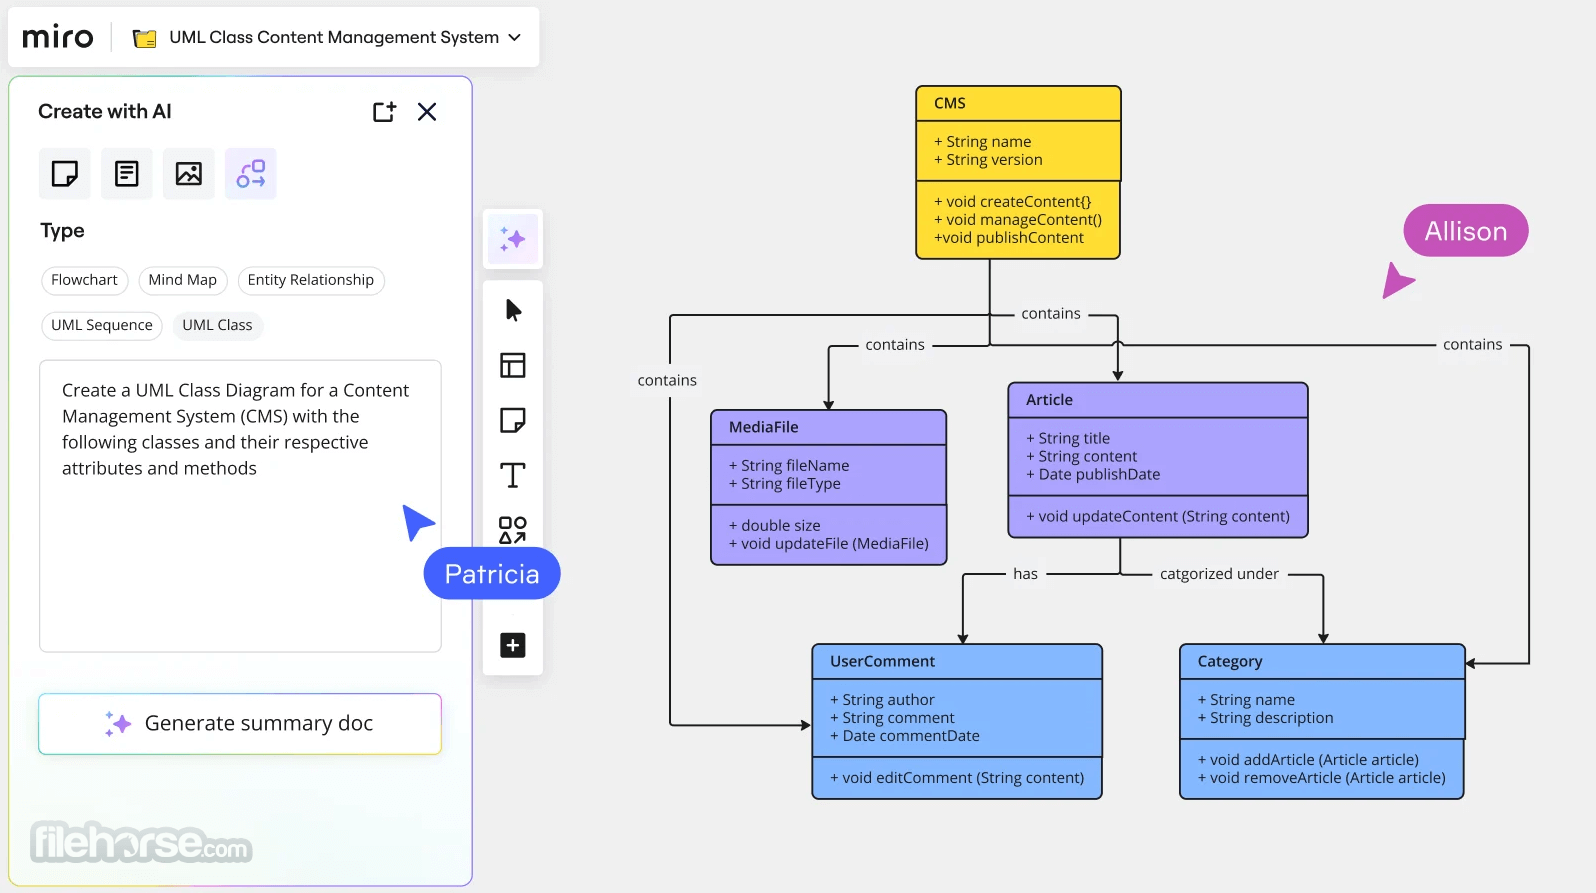Click the Allison collaborator cursor label
The image size is (1596, 893).
coord(1465,231)
